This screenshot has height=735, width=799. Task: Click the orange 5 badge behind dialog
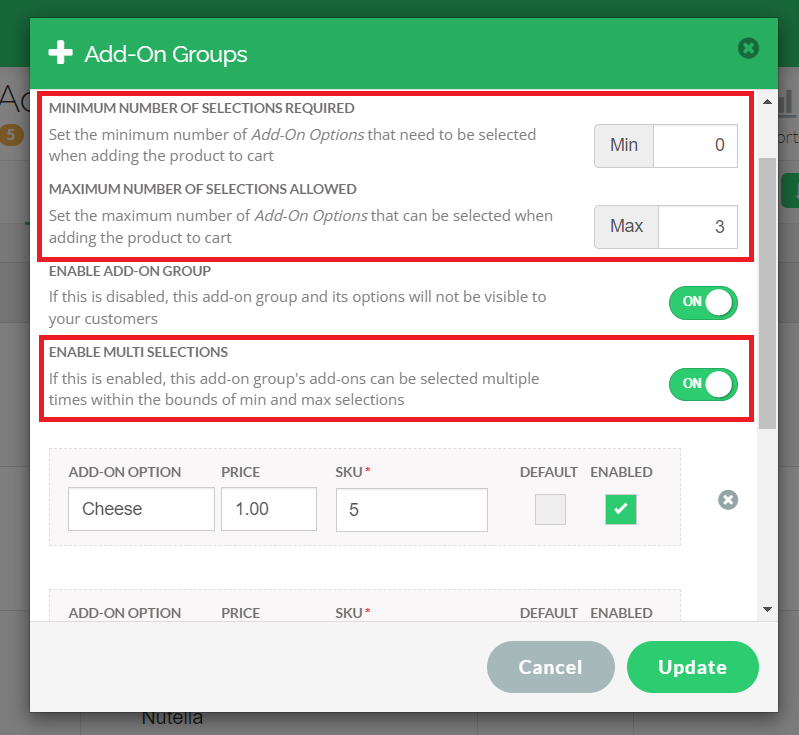pos(12,134)
